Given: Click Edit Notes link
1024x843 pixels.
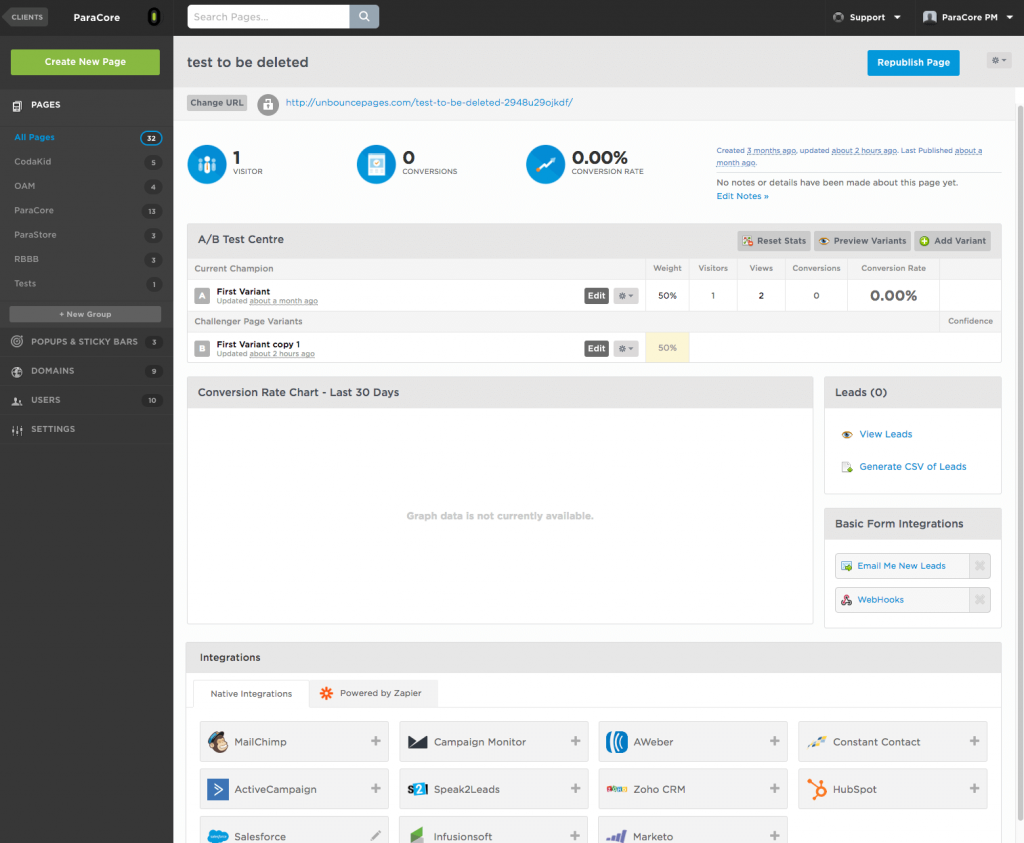Looking at the screenshot, I should pos(743,196).
